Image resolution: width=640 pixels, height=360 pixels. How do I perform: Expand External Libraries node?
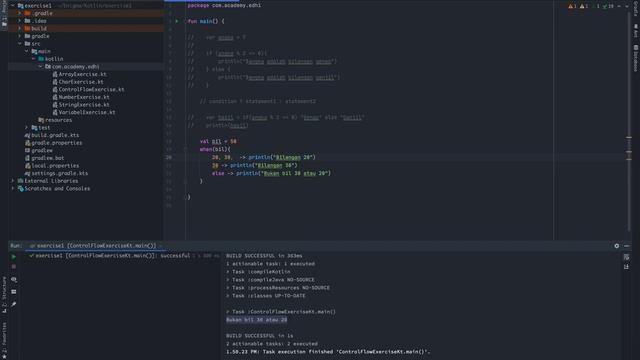point(13,181)
